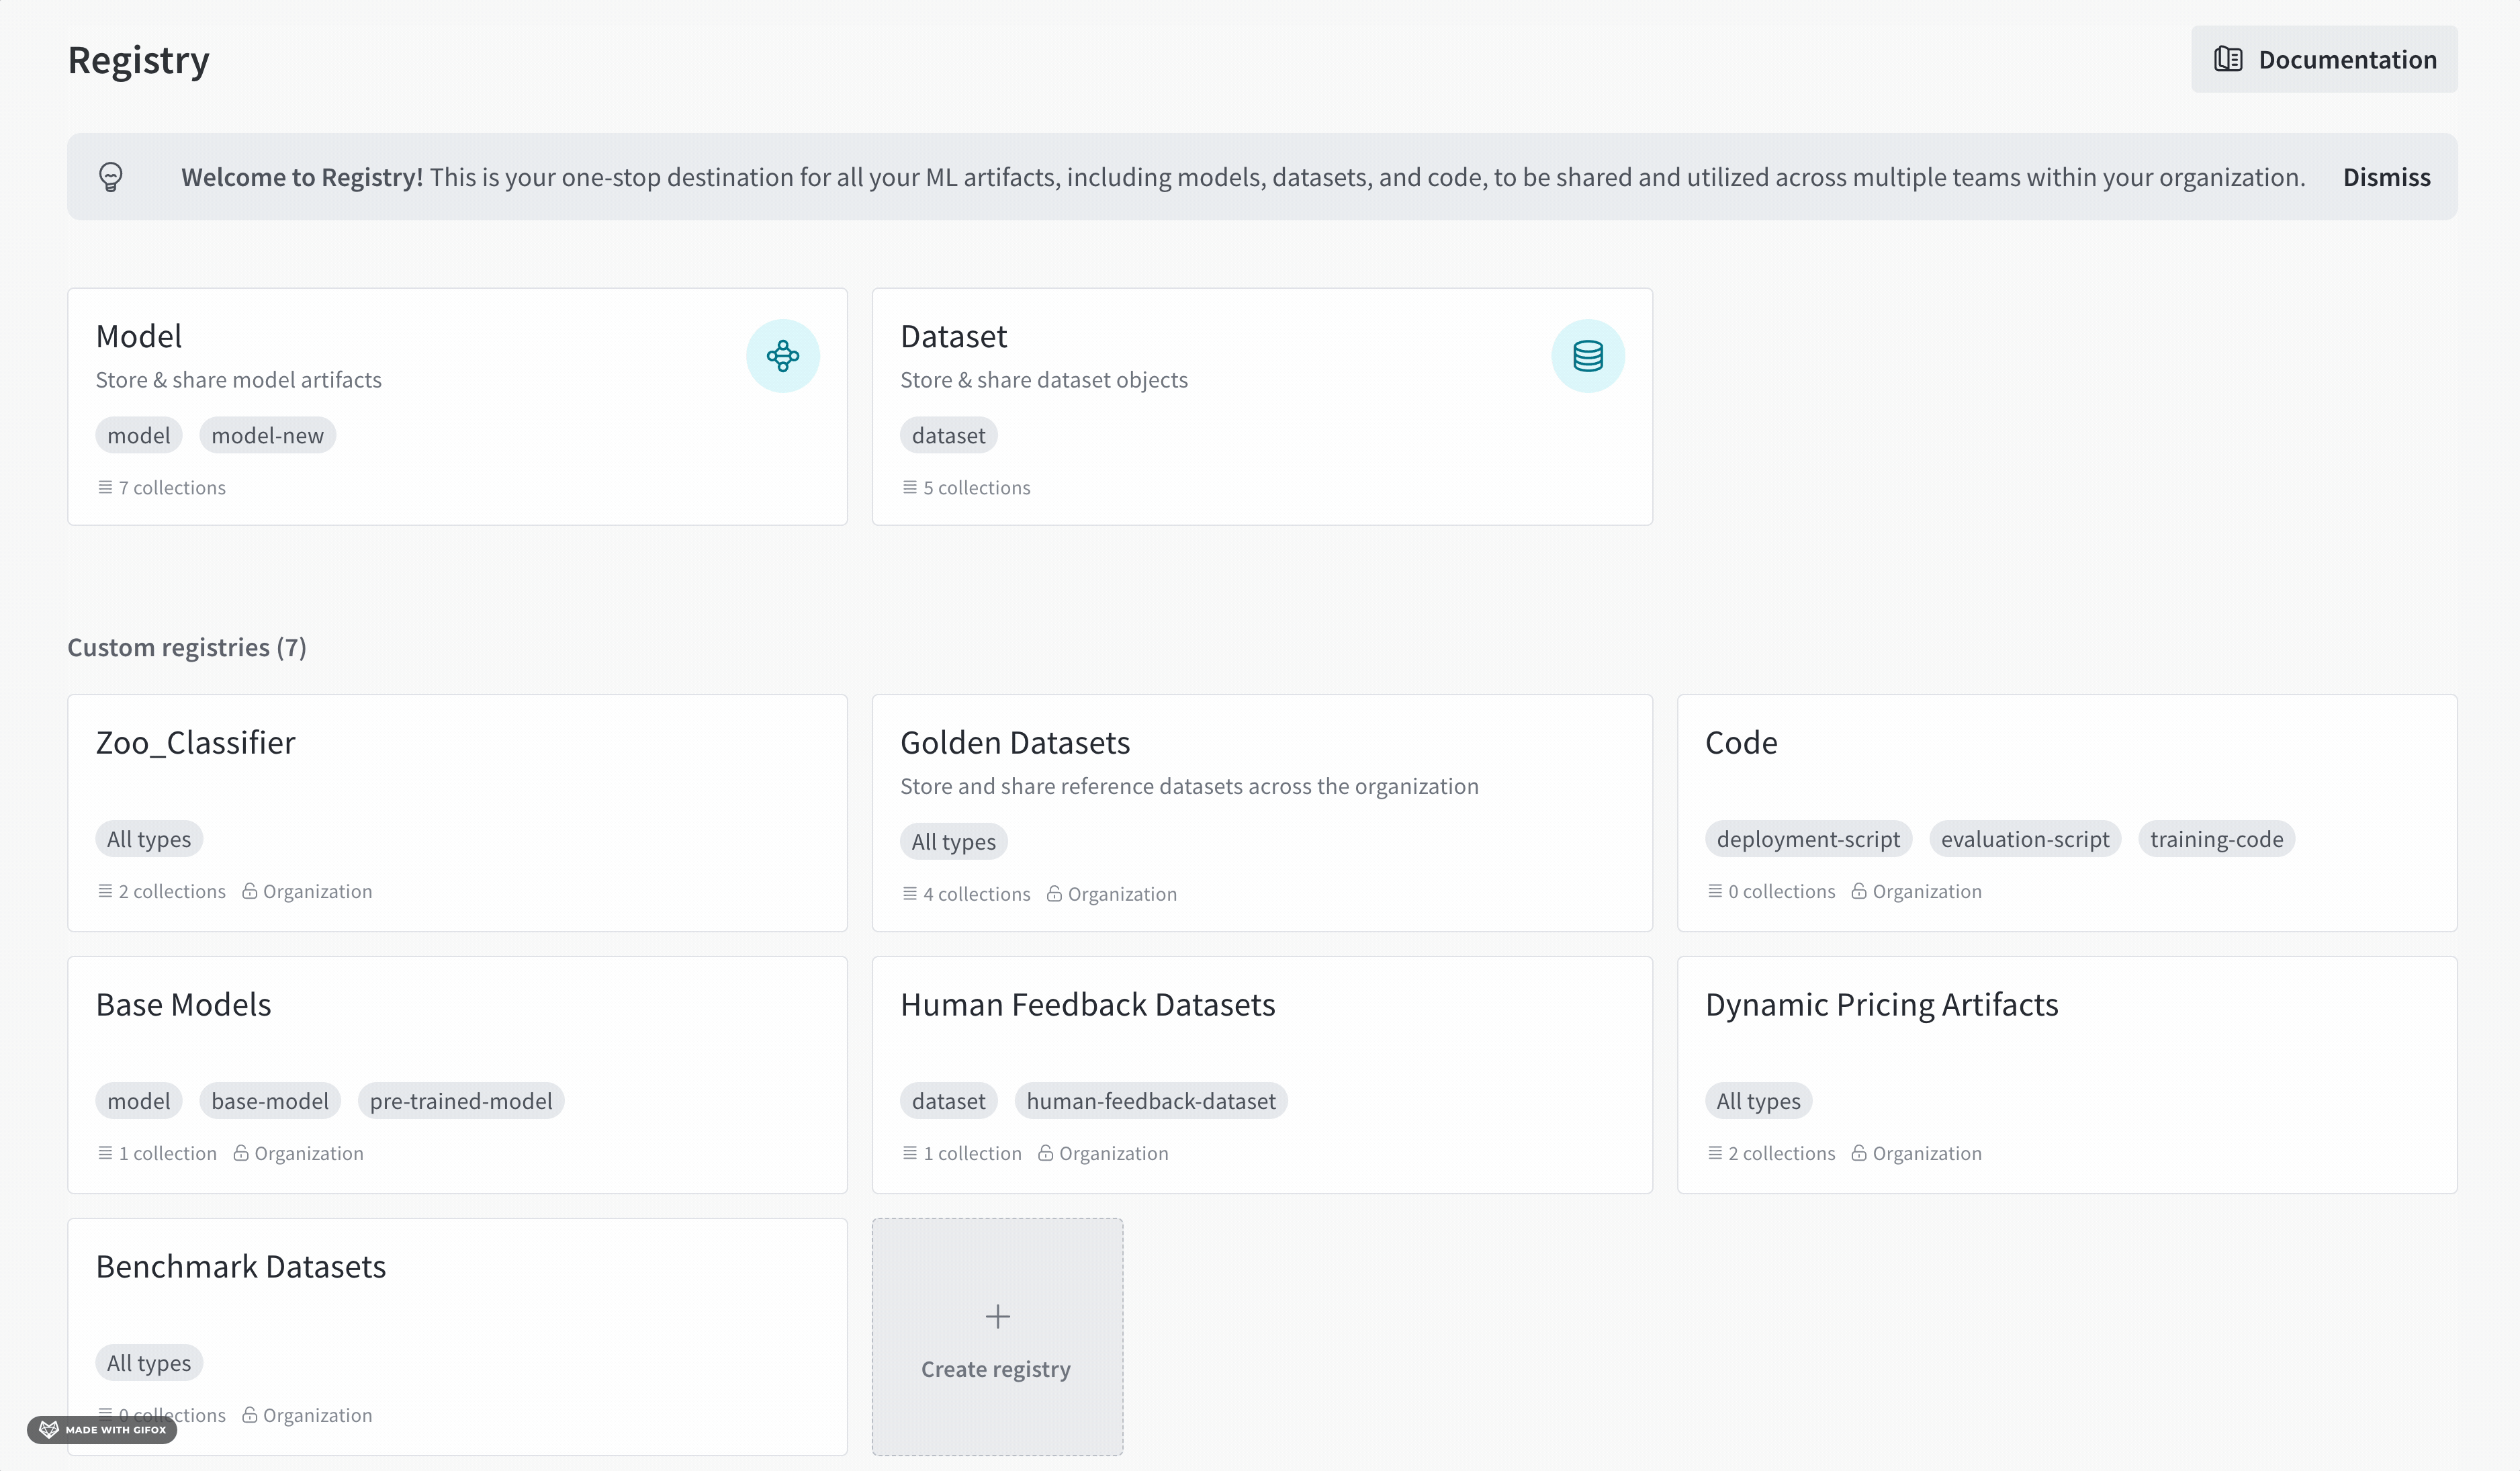Open the Golden Datasets registry
Image resolution: width=2520 pixels, height=1471 pixels.
point(1014,743)
